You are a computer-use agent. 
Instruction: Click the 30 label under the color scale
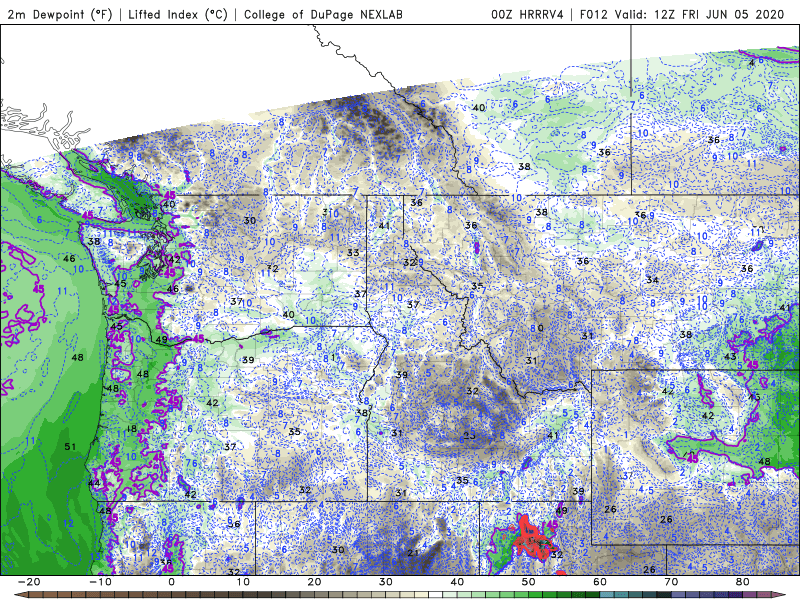386,582
